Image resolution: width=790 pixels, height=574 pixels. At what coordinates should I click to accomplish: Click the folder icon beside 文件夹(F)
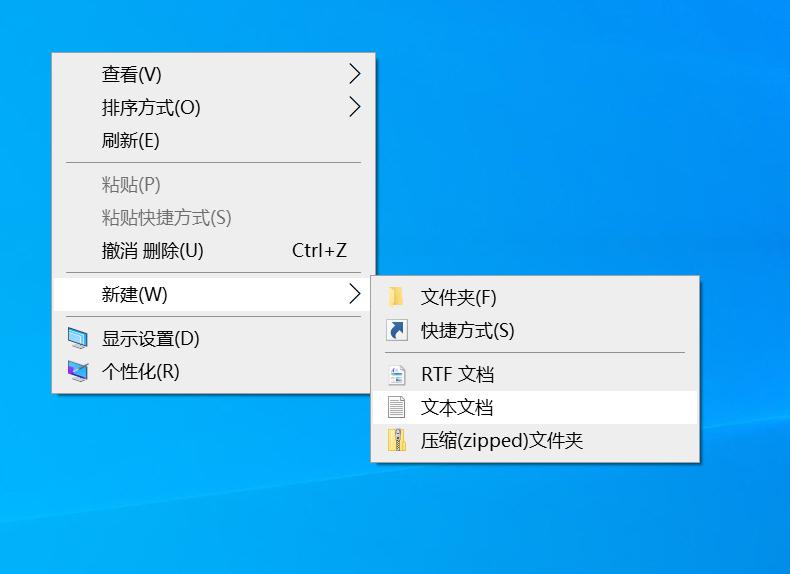(396, 297)
